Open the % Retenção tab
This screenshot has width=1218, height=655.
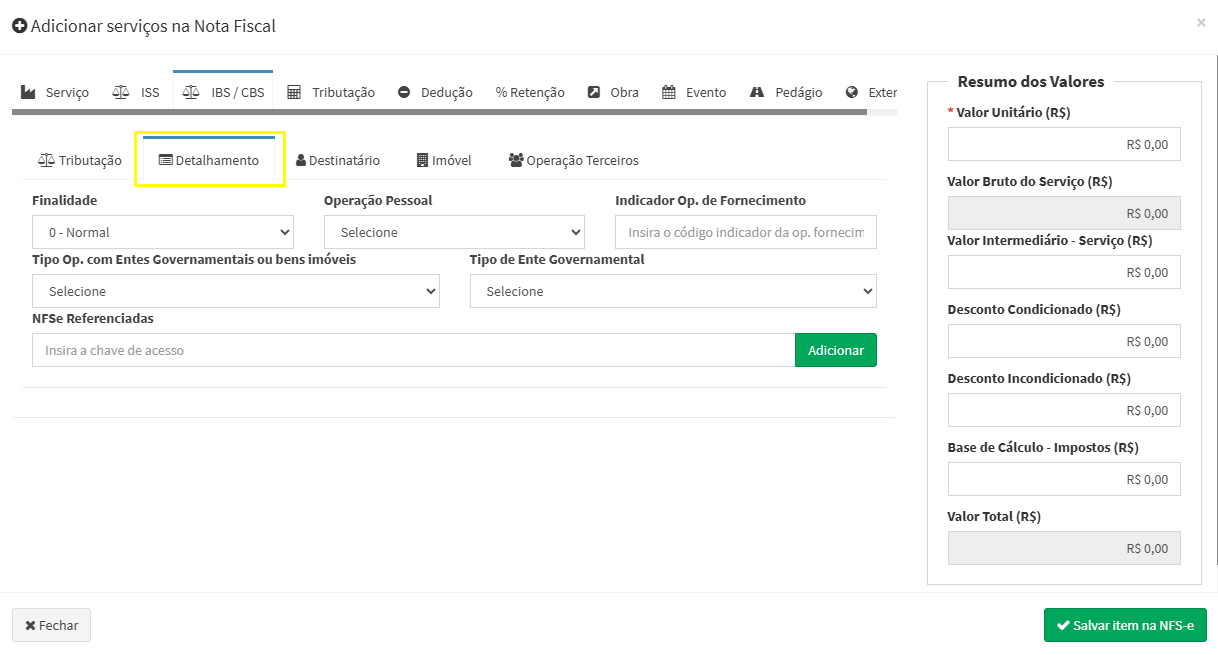530,92
